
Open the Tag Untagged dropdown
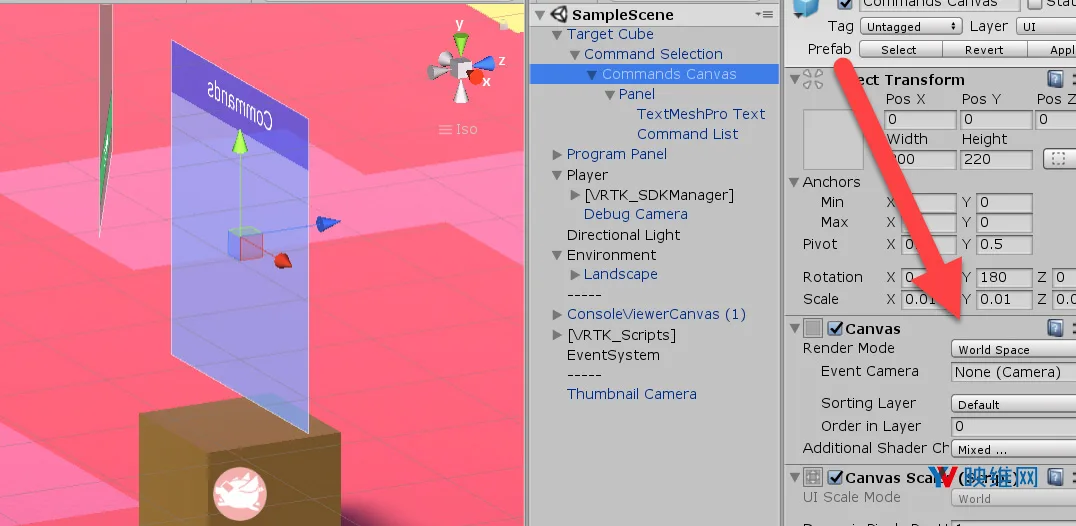click(x=911, y=27)
